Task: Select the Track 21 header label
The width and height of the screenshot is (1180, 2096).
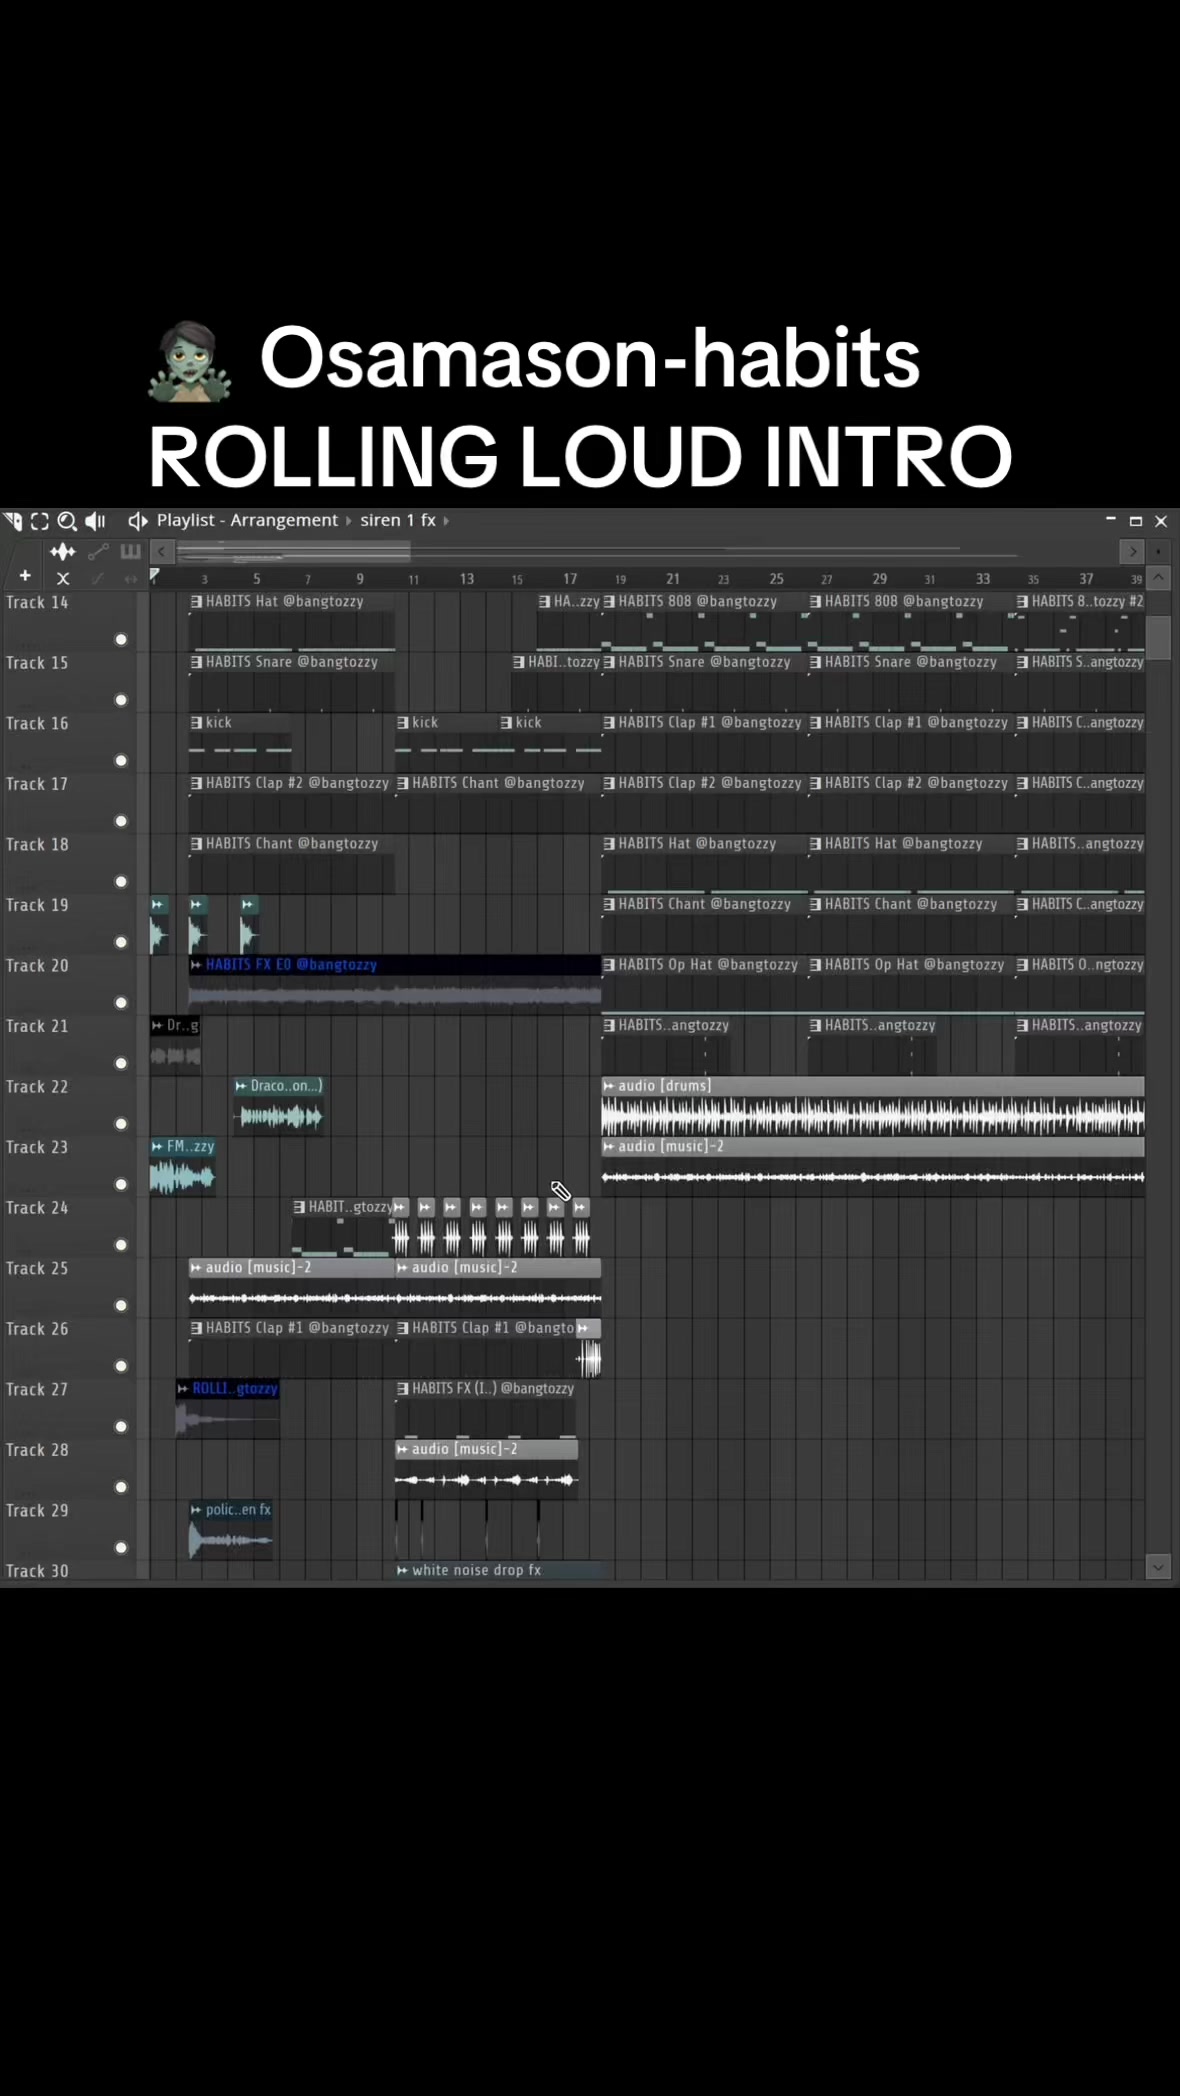Action: pyautogui.click(x=37, y=1027)
